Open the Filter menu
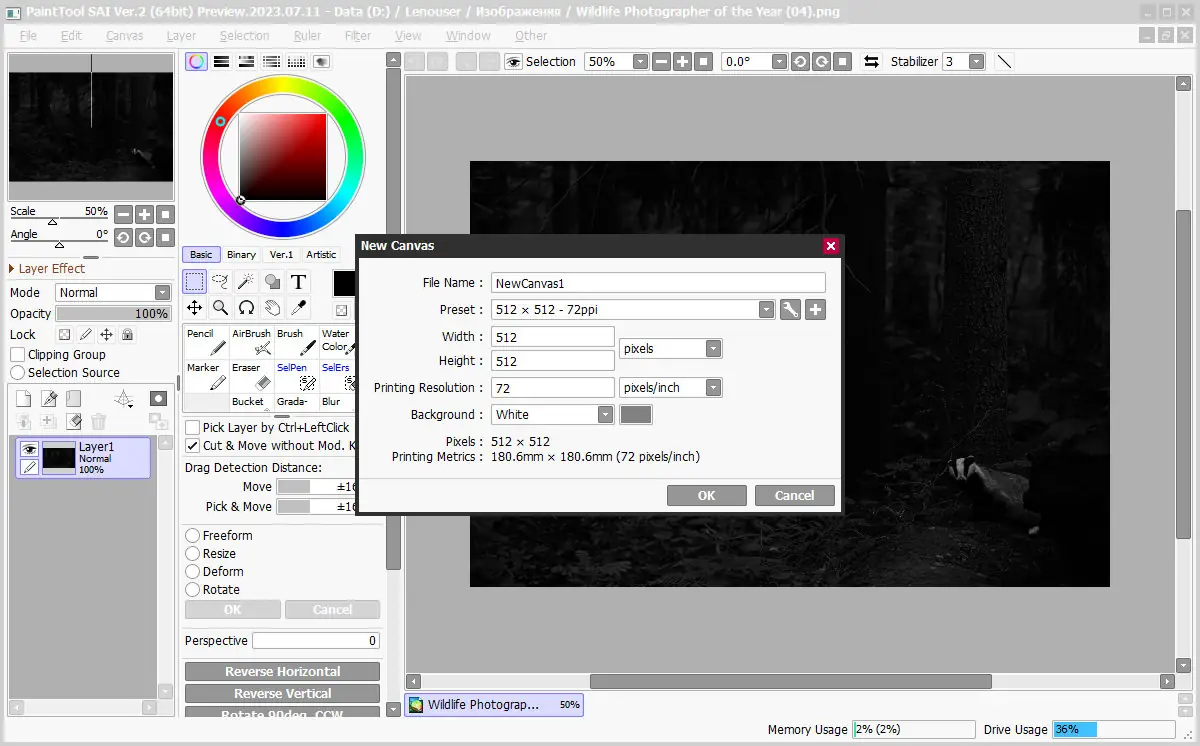 pyautogui.click(x=358, y=35)
